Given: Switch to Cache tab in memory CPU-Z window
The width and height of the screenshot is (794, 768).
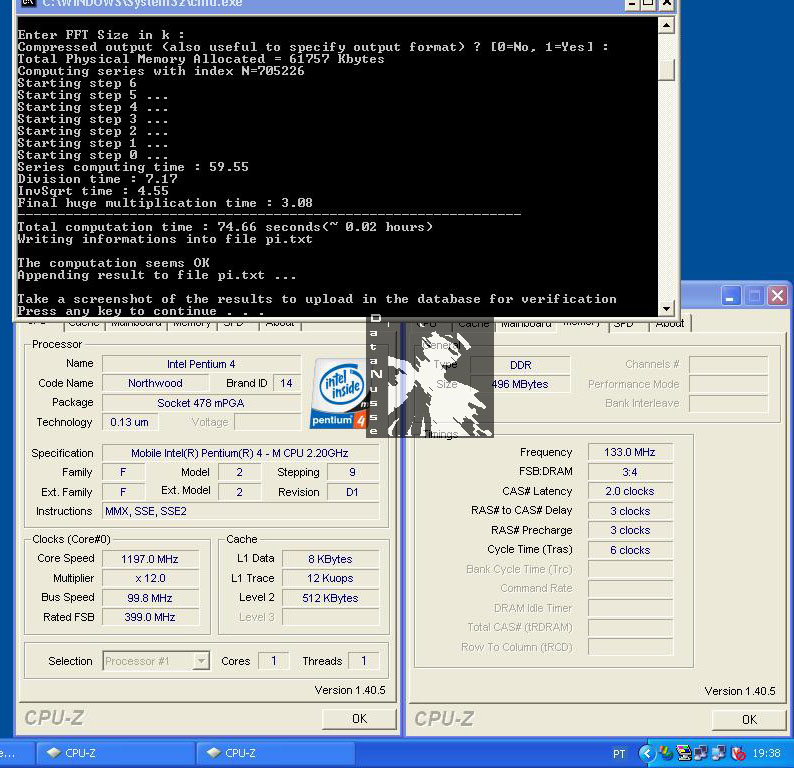Looking at the screenshot, I should (x=474, y=324).
